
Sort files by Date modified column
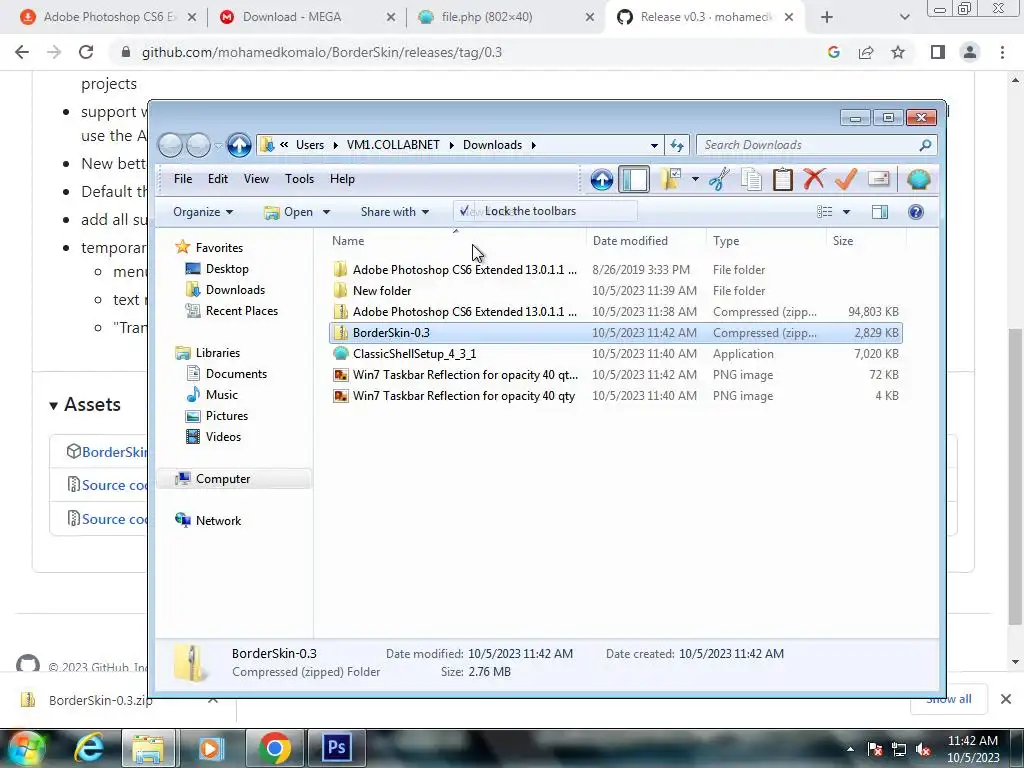click(x=647, y=241)
